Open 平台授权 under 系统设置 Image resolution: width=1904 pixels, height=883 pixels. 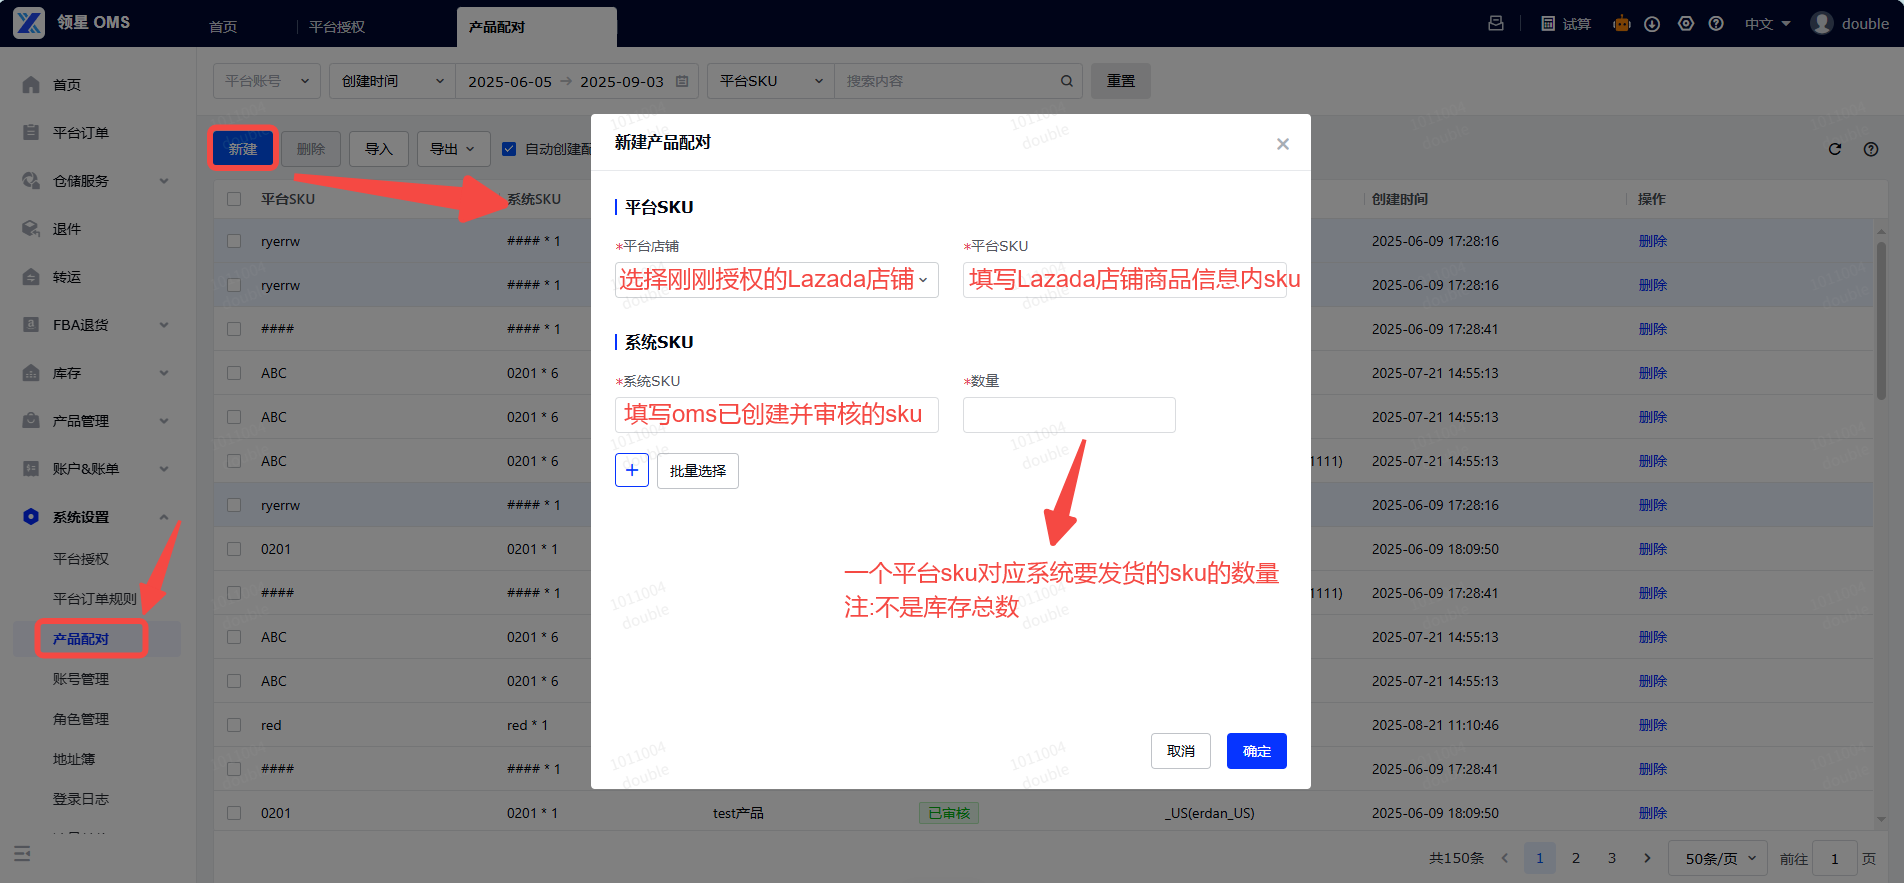click(81, 559)
